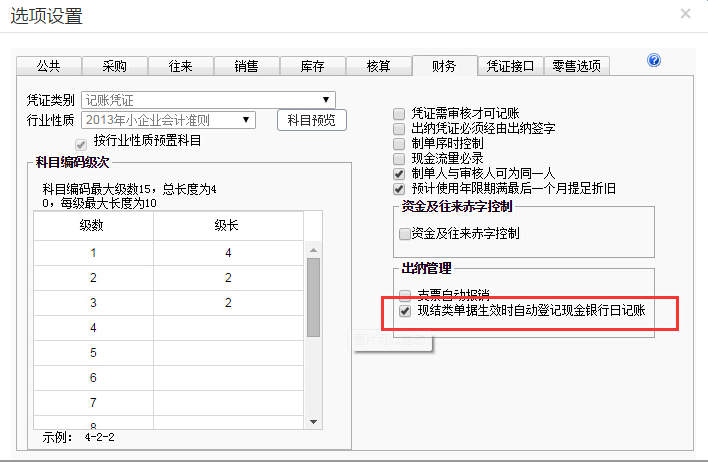Click the blue help question mark icon

pos(654,61)
